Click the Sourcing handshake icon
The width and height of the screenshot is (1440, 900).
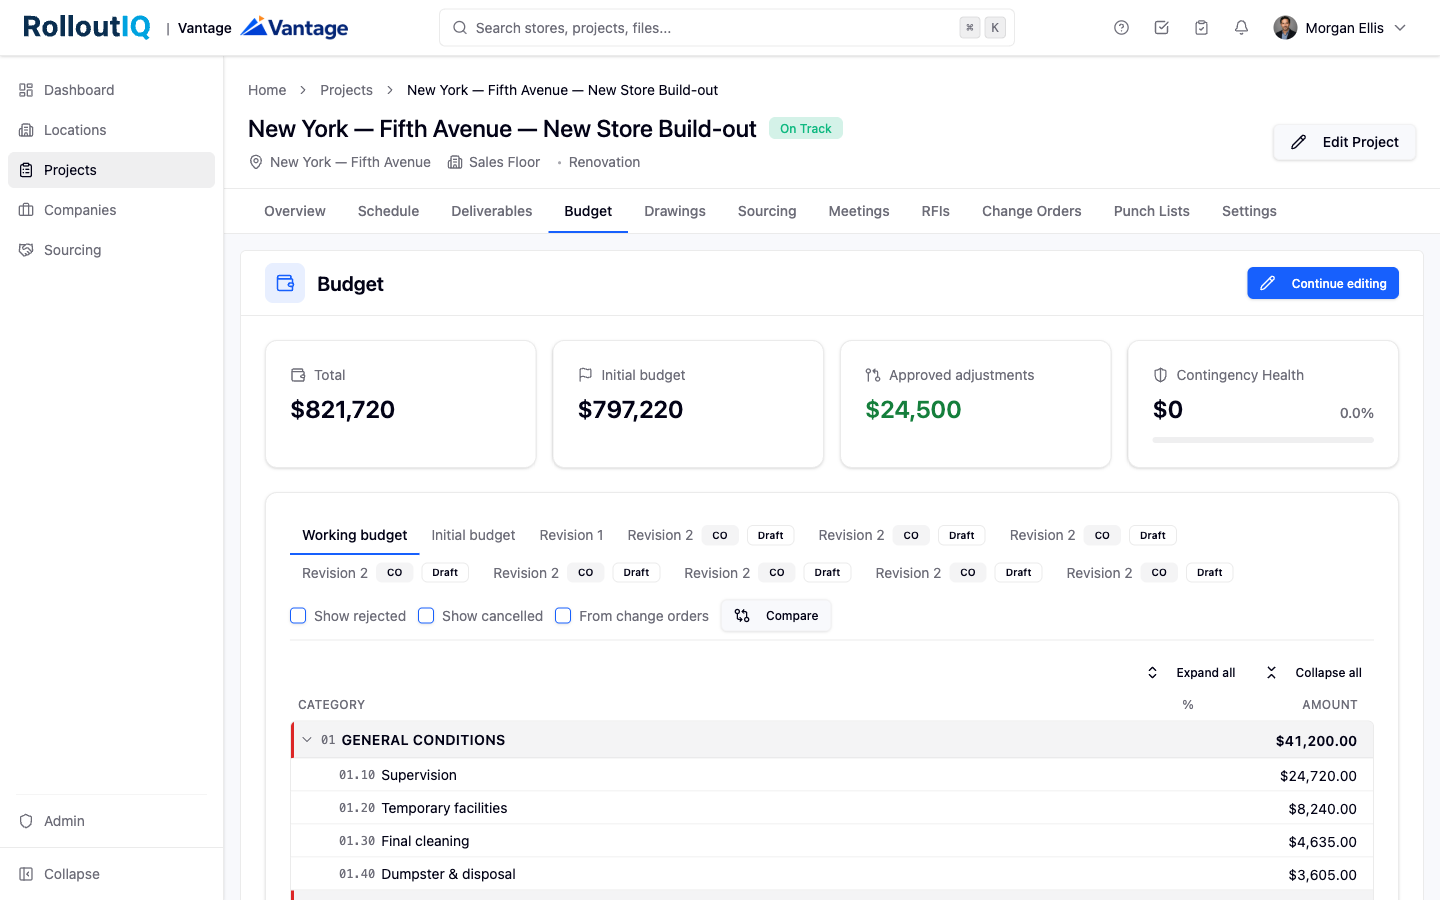[x=26, y=250]
